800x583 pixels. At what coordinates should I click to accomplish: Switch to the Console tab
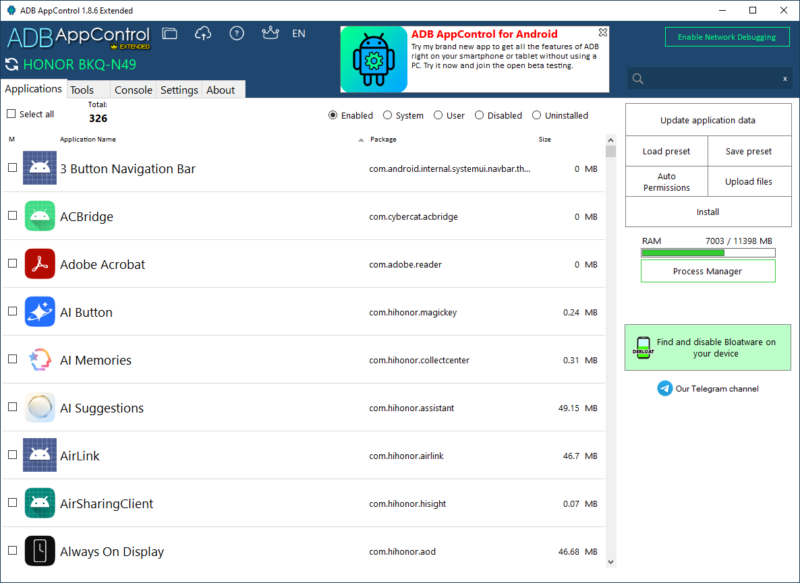(x=133, y=90)
